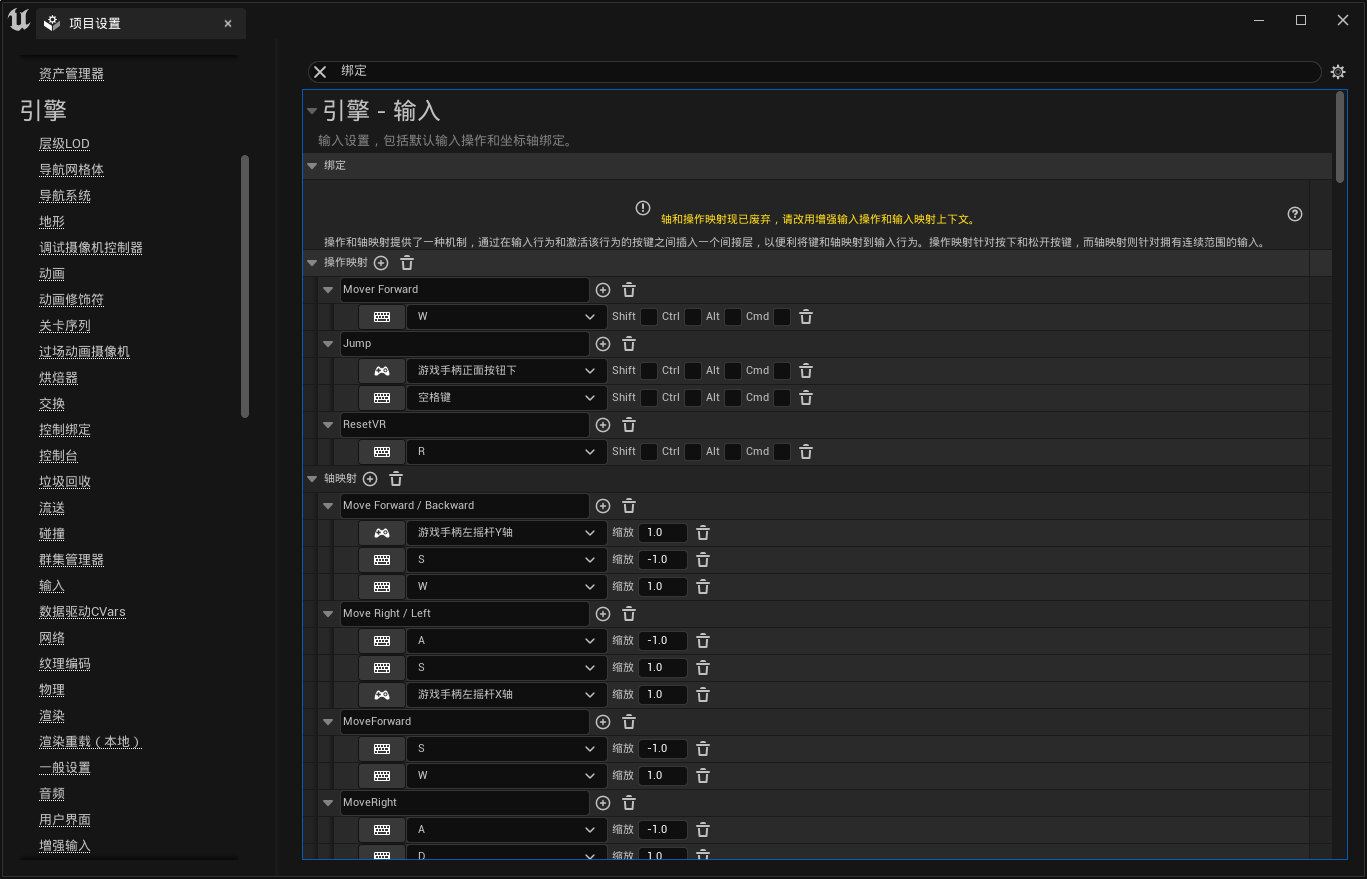The width and height of the screenshot is (1367, 879).
Task: Add a key to Move Forward / Backward axis
Action: click(603, 506)
